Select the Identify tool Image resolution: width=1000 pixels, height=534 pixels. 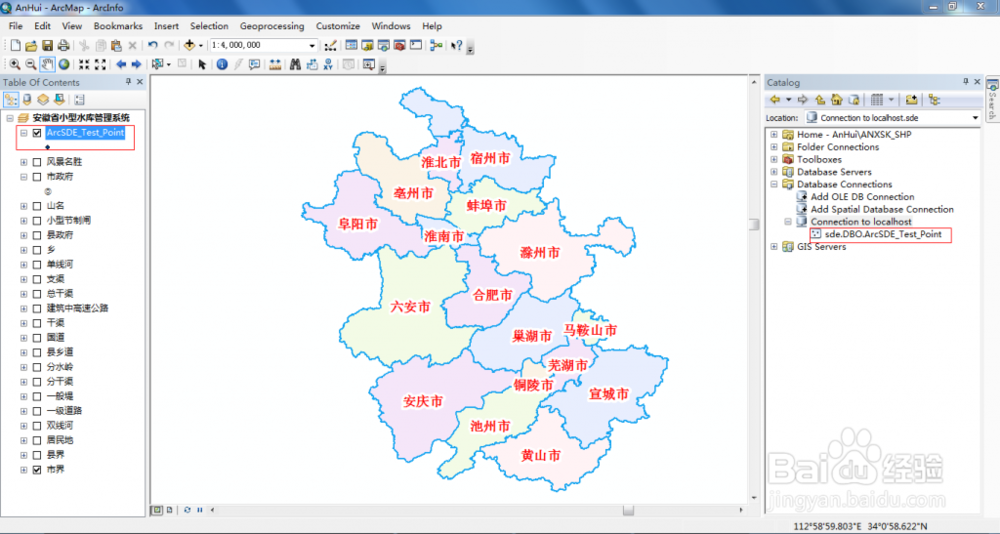tap(222, 64)
